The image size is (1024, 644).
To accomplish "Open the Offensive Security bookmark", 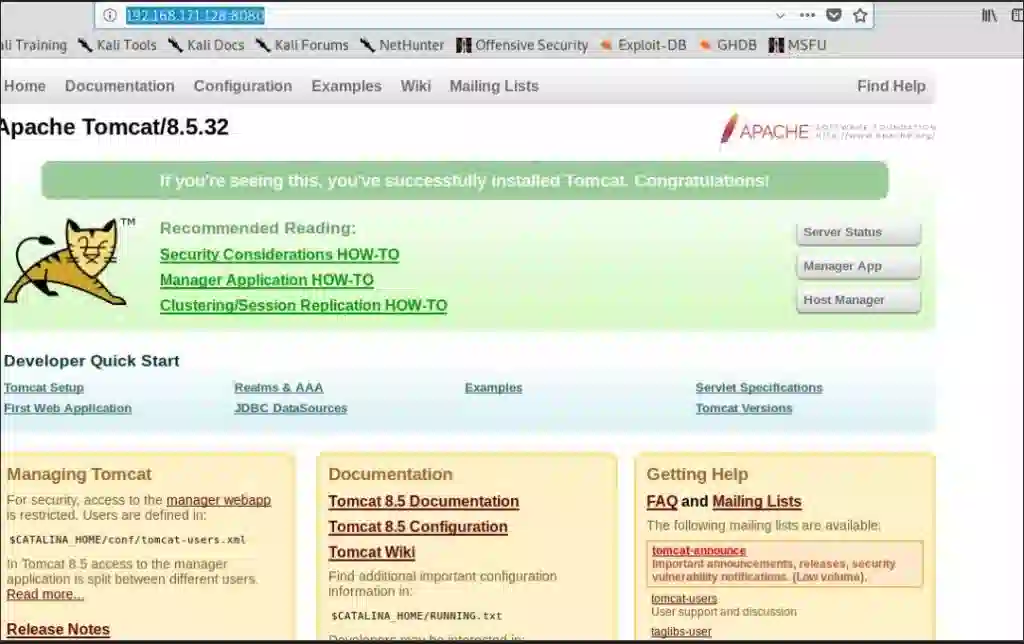I will coord(522,45).
